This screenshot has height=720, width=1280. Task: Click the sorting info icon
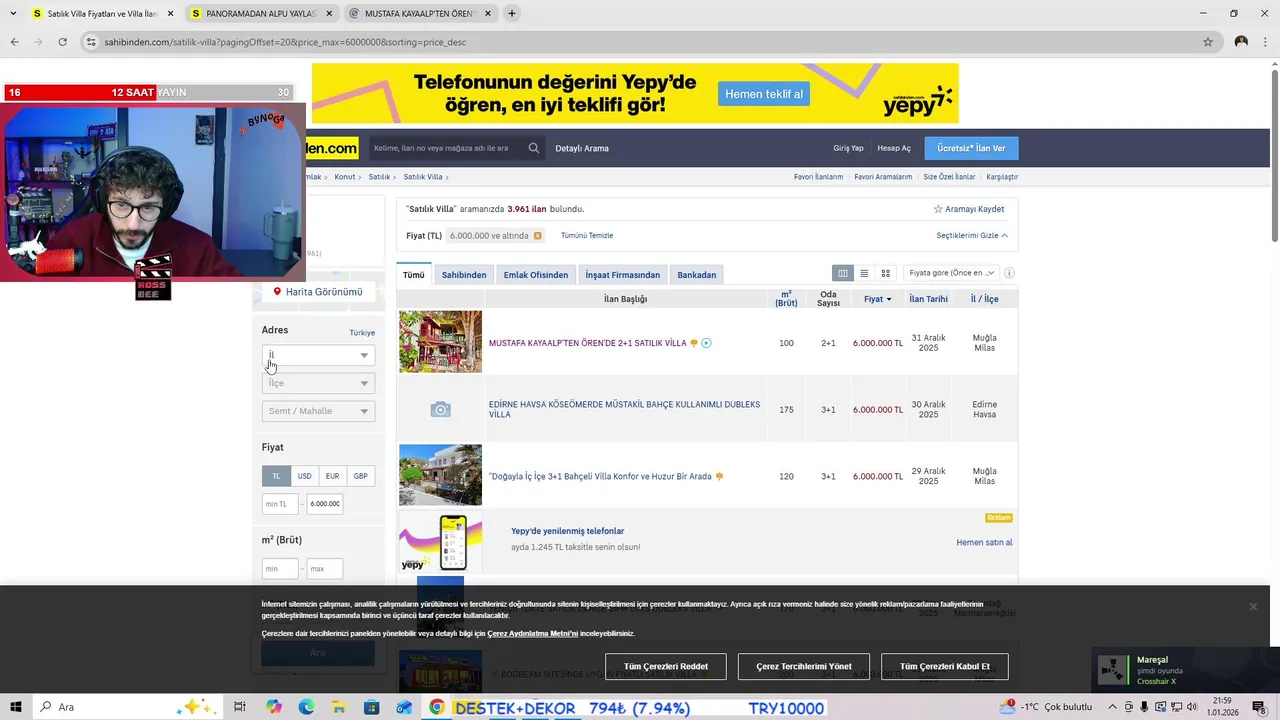point(1009,273)
